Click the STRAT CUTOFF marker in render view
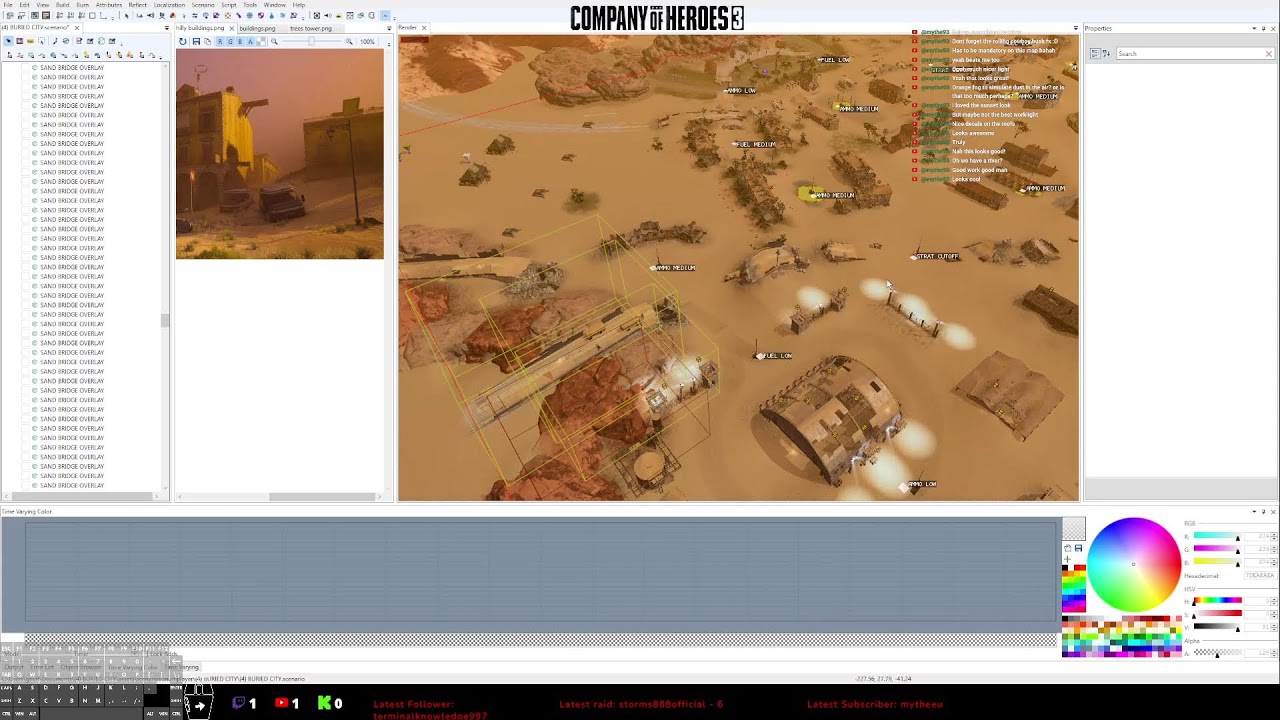This screenshot has width=1280, height=720. pos(936,256)
